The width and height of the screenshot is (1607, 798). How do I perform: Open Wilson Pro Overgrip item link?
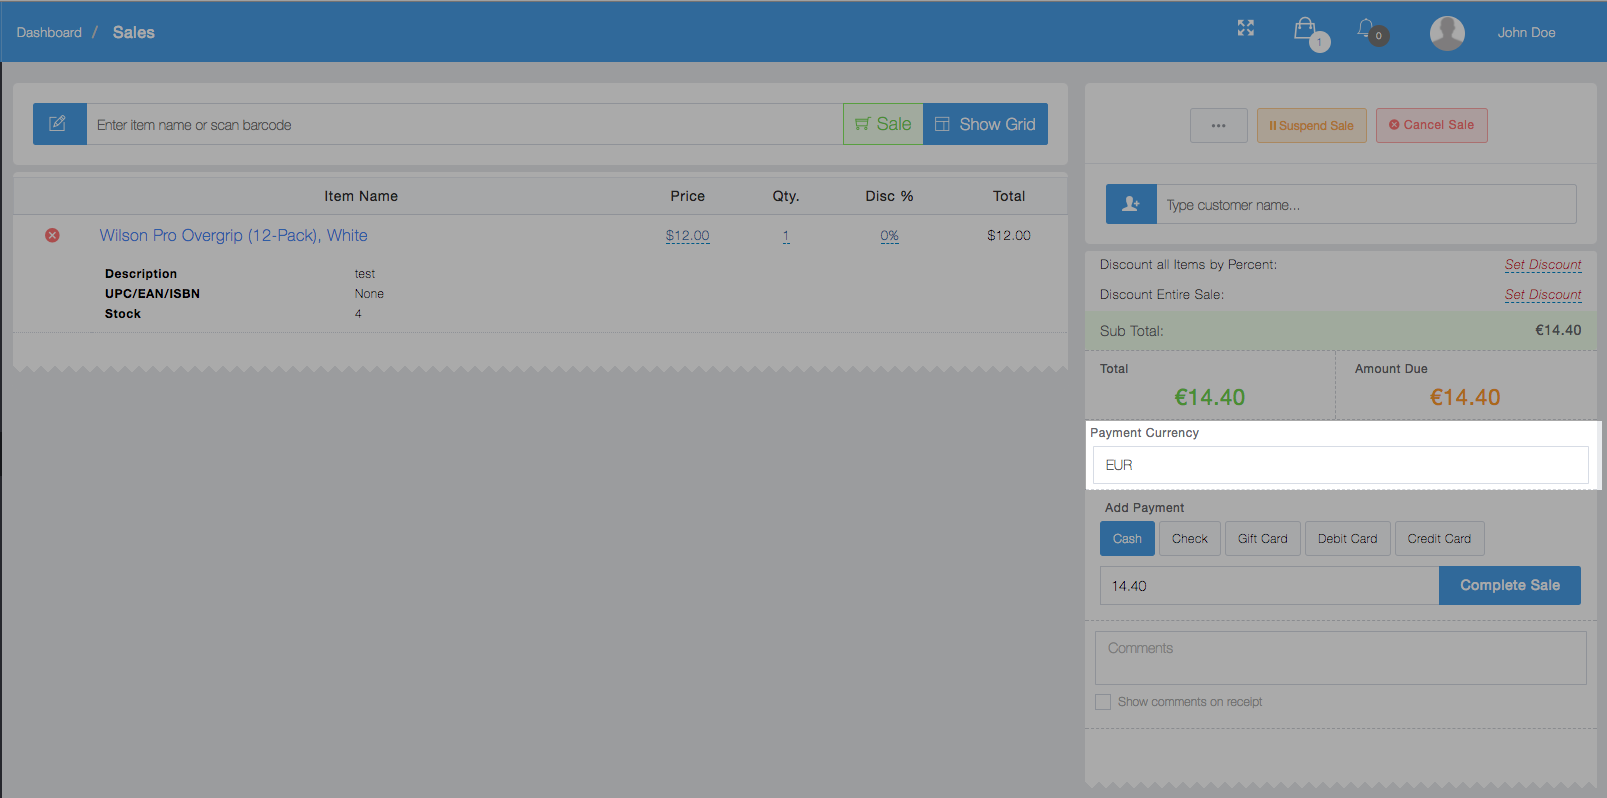233,235
